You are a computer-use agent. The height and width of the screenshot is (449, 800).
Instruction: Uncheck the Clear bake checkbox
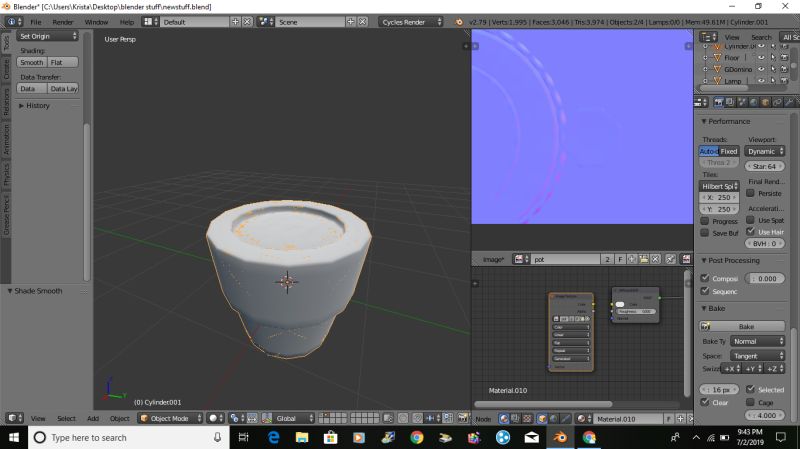pyautogui.click(x=705, y=402)
